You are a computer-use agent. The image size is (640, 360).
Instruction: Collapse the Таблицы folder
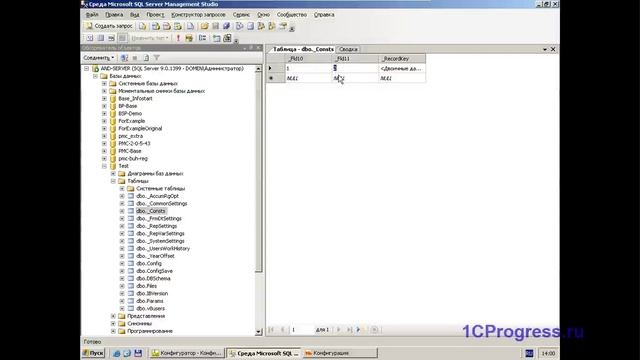[113, 181]
